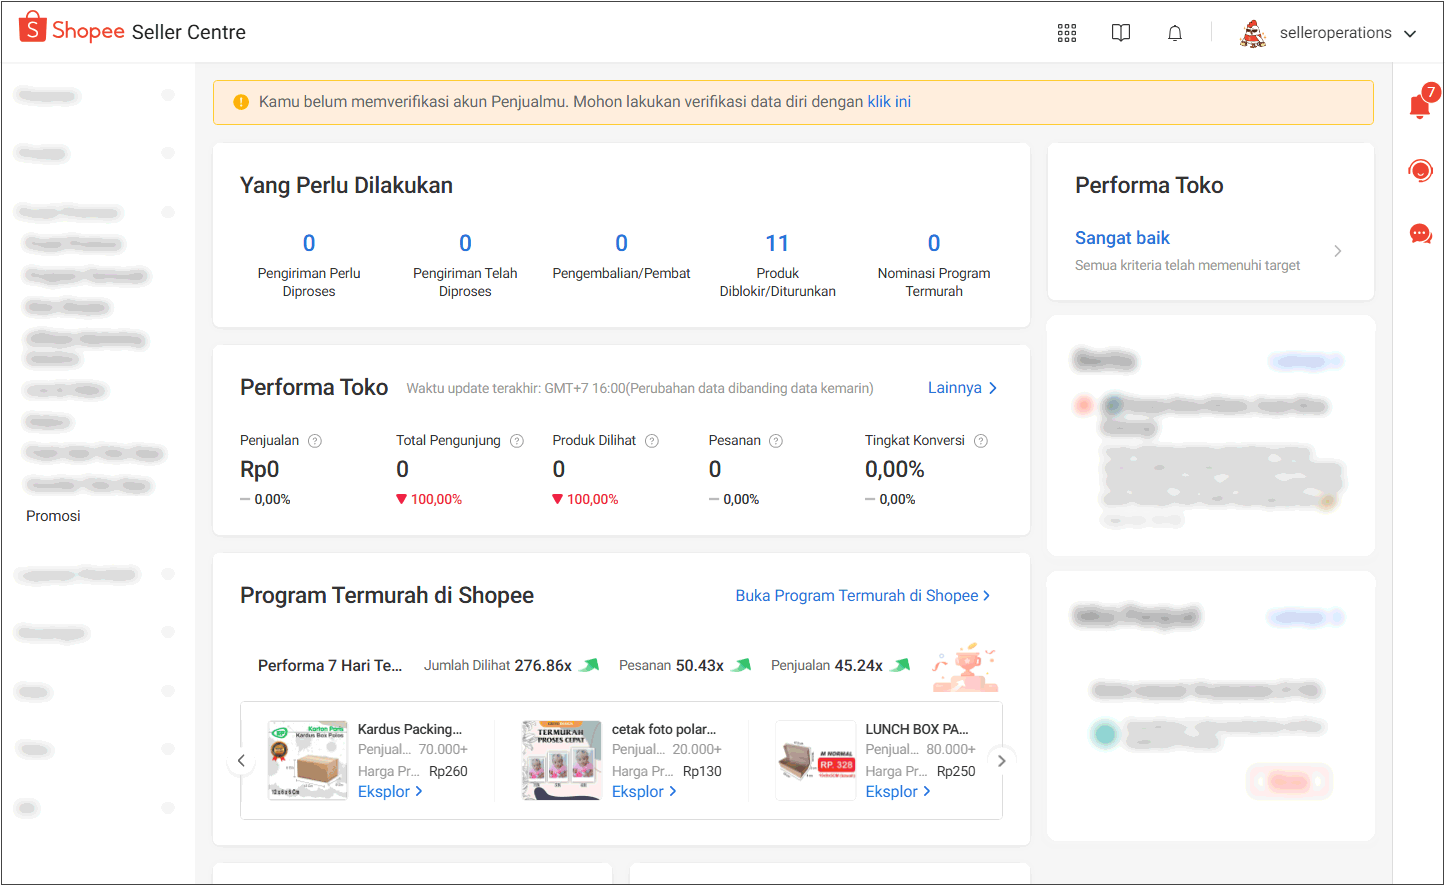Click the LUNCH BOX product thumbnail
Screen dimensions: 1445x885
click(x=816, y=761)
